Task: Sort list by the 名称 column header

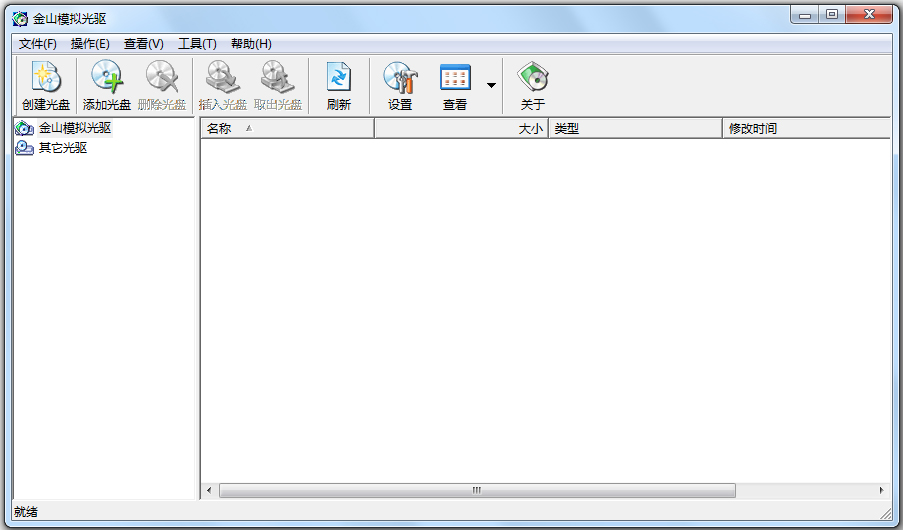Action: pos(286,128)
